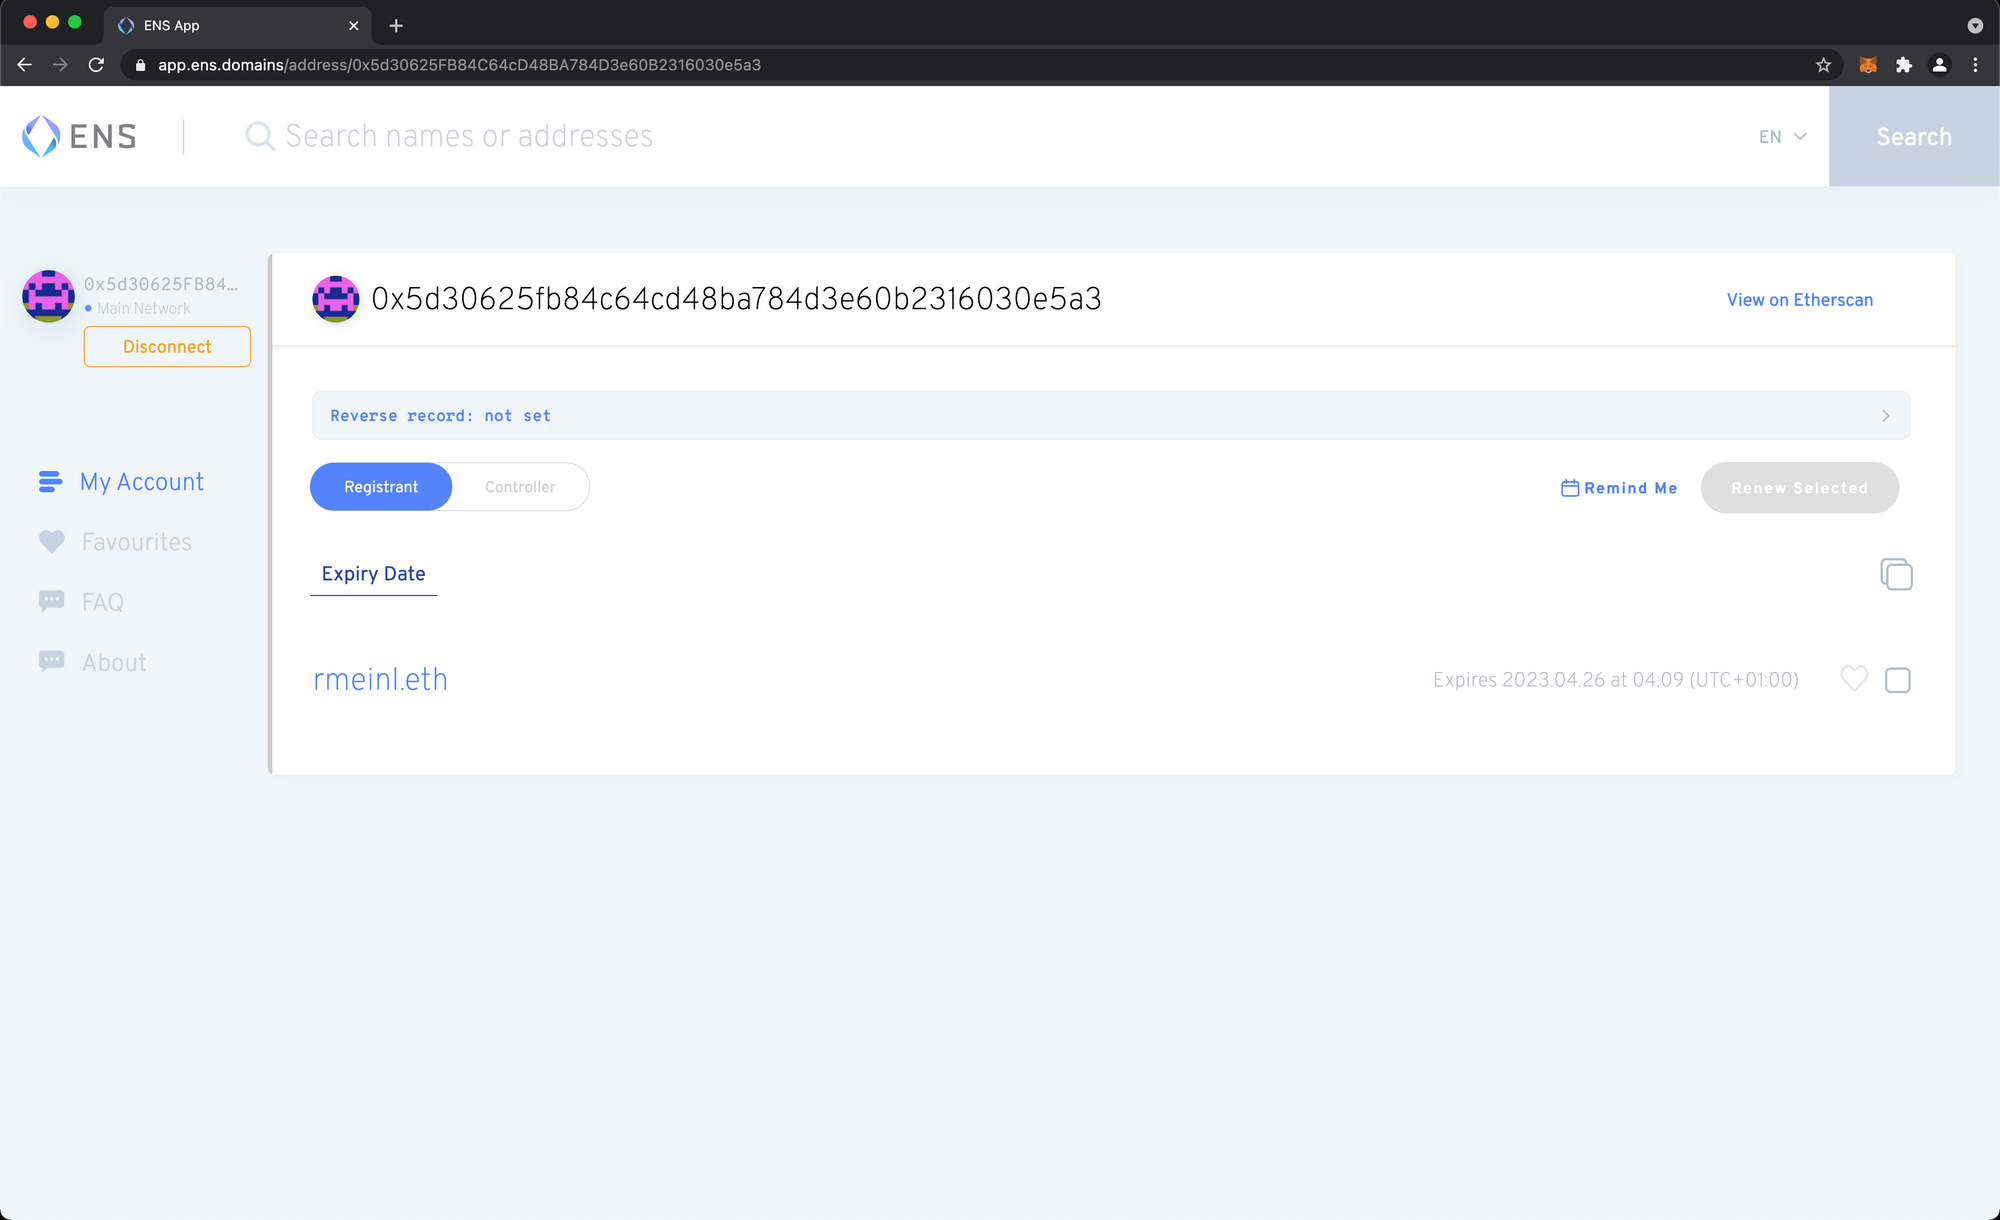Screen dimensions: 2000x1220
Task: Click the browser address bar URL
Action: click(459, 65)
